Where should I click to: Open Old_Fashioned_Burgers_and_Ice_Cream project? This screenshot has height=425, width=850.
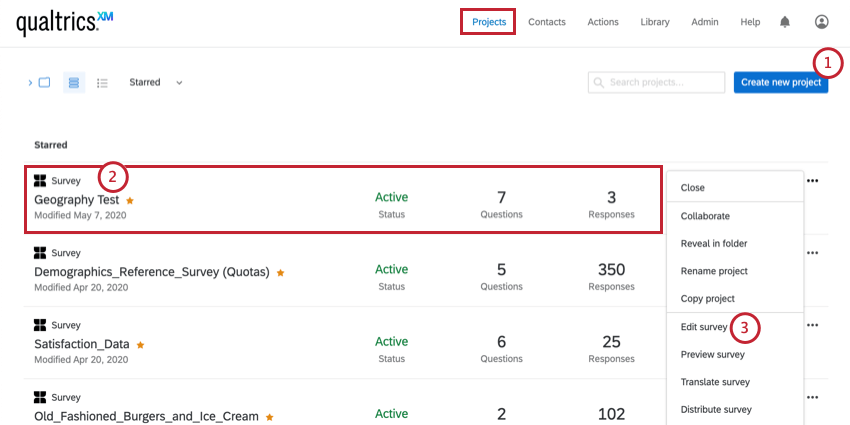tap(146, 416)
